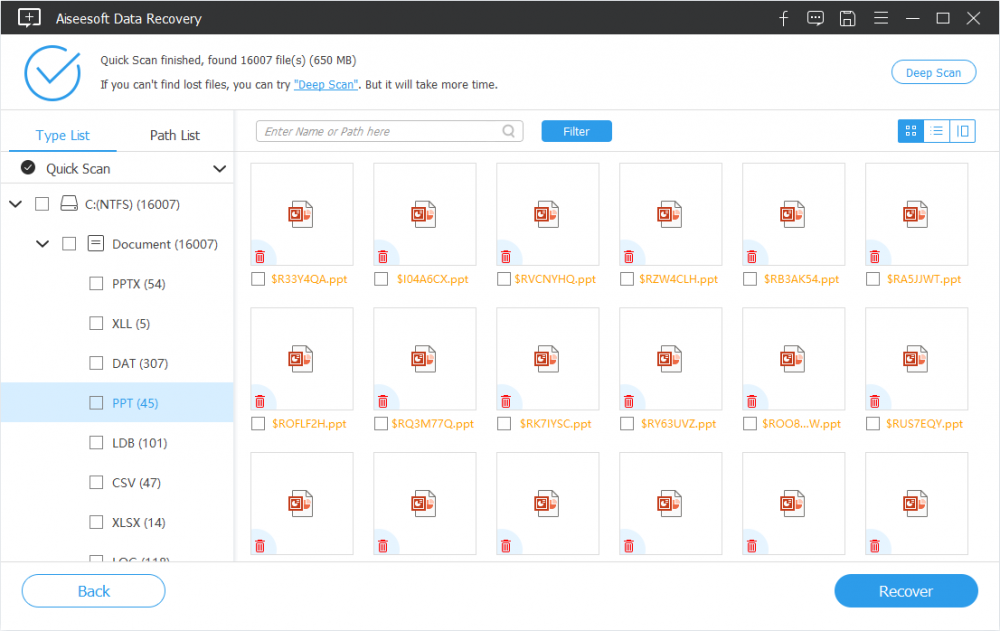Click the "Deep Scan" hyperlink
Viewport: 1000px width, 631px height.
(324, 85)
